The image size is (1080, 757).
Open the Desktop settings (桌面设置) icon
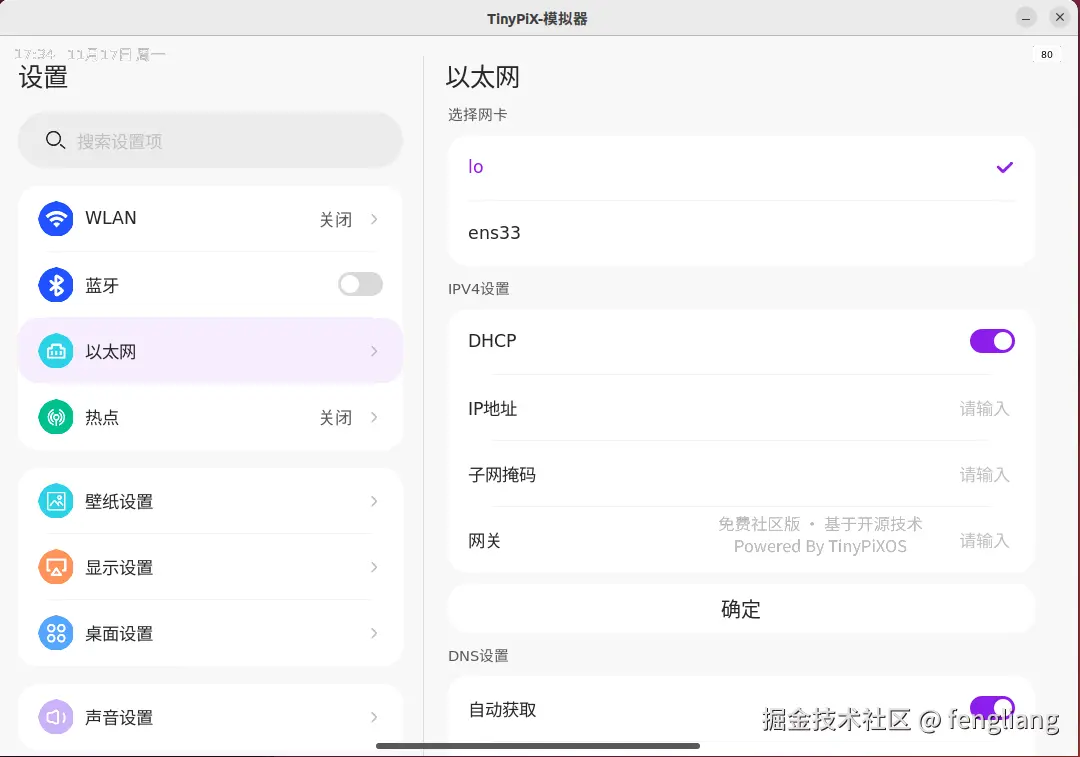pyautogui.click(x=55, y=633)
